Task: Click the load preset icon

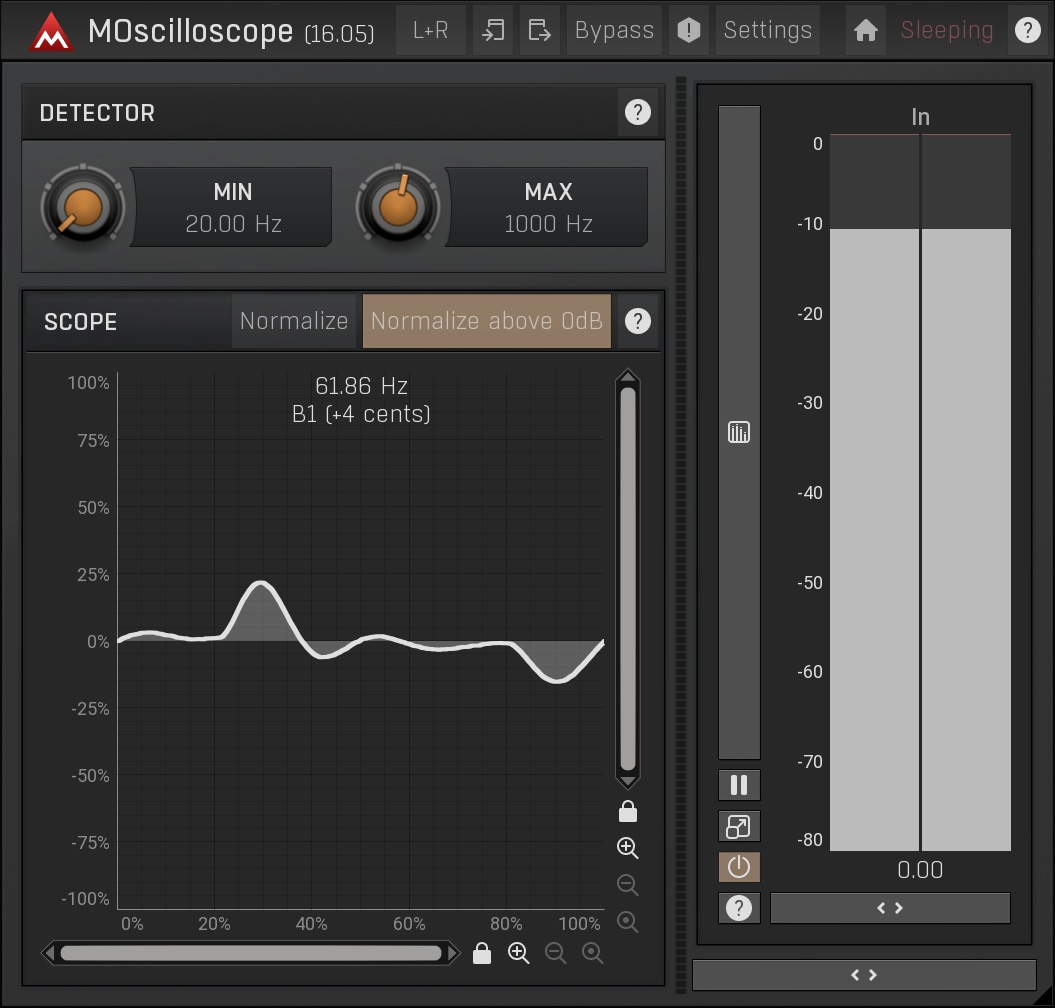Action: coord(493,30)
